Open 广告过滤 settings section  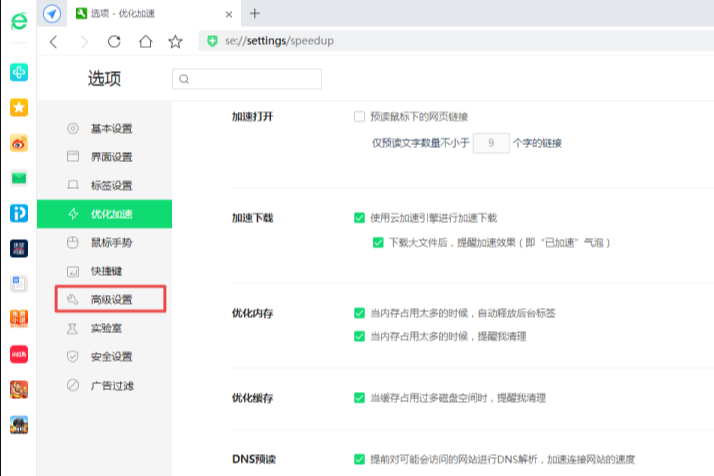(104, 385)
